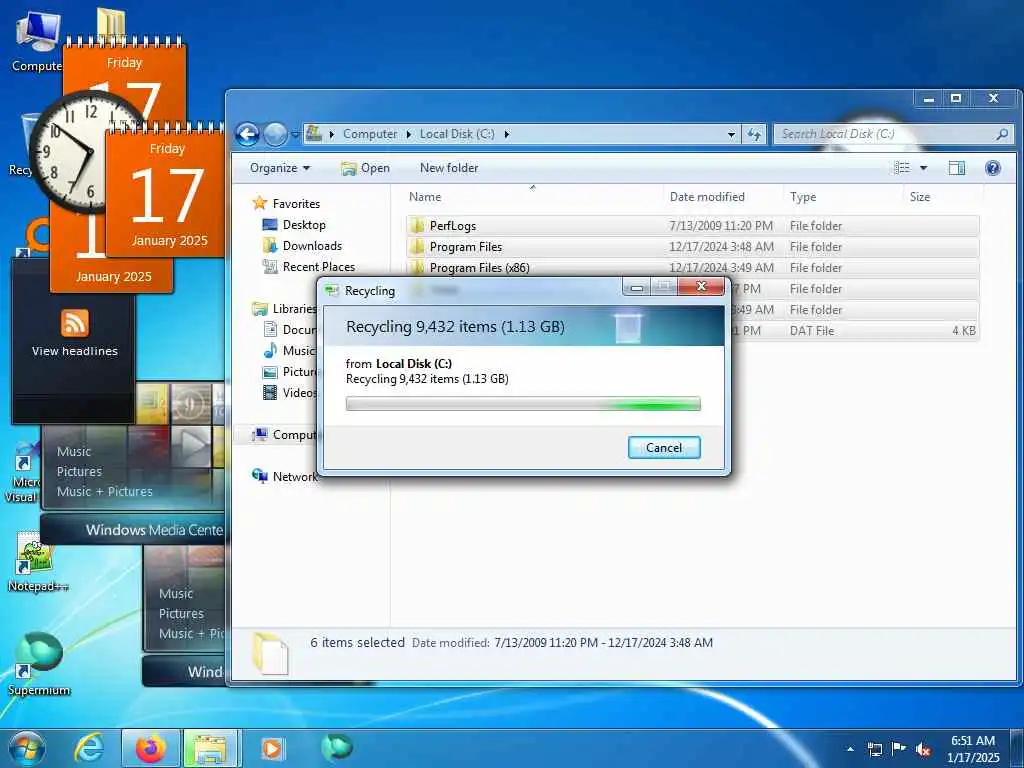
Task: Show hidden tray icons arrow
Action: pos(850,749)
